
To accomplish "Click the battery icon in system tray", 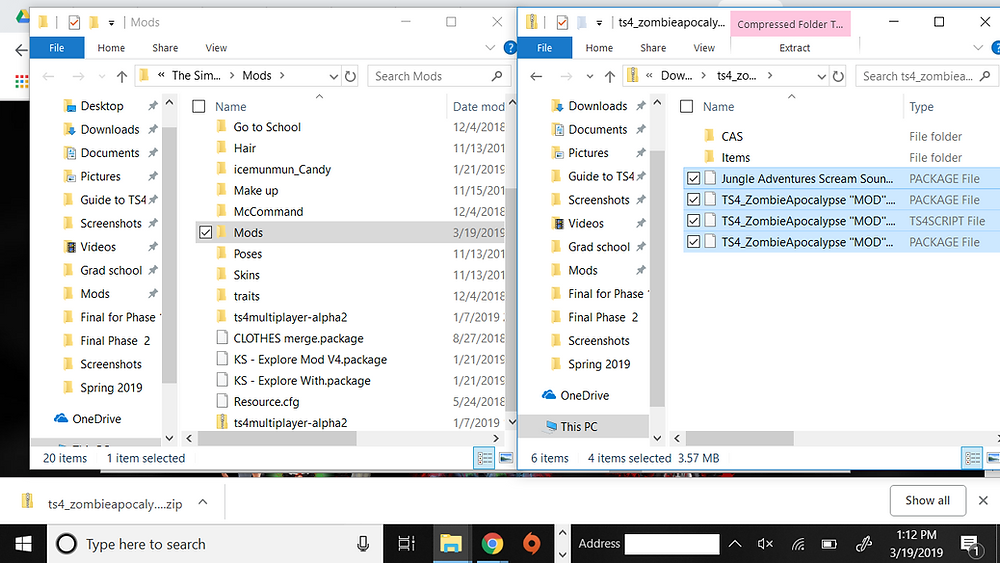I will [x=829, y=544].
